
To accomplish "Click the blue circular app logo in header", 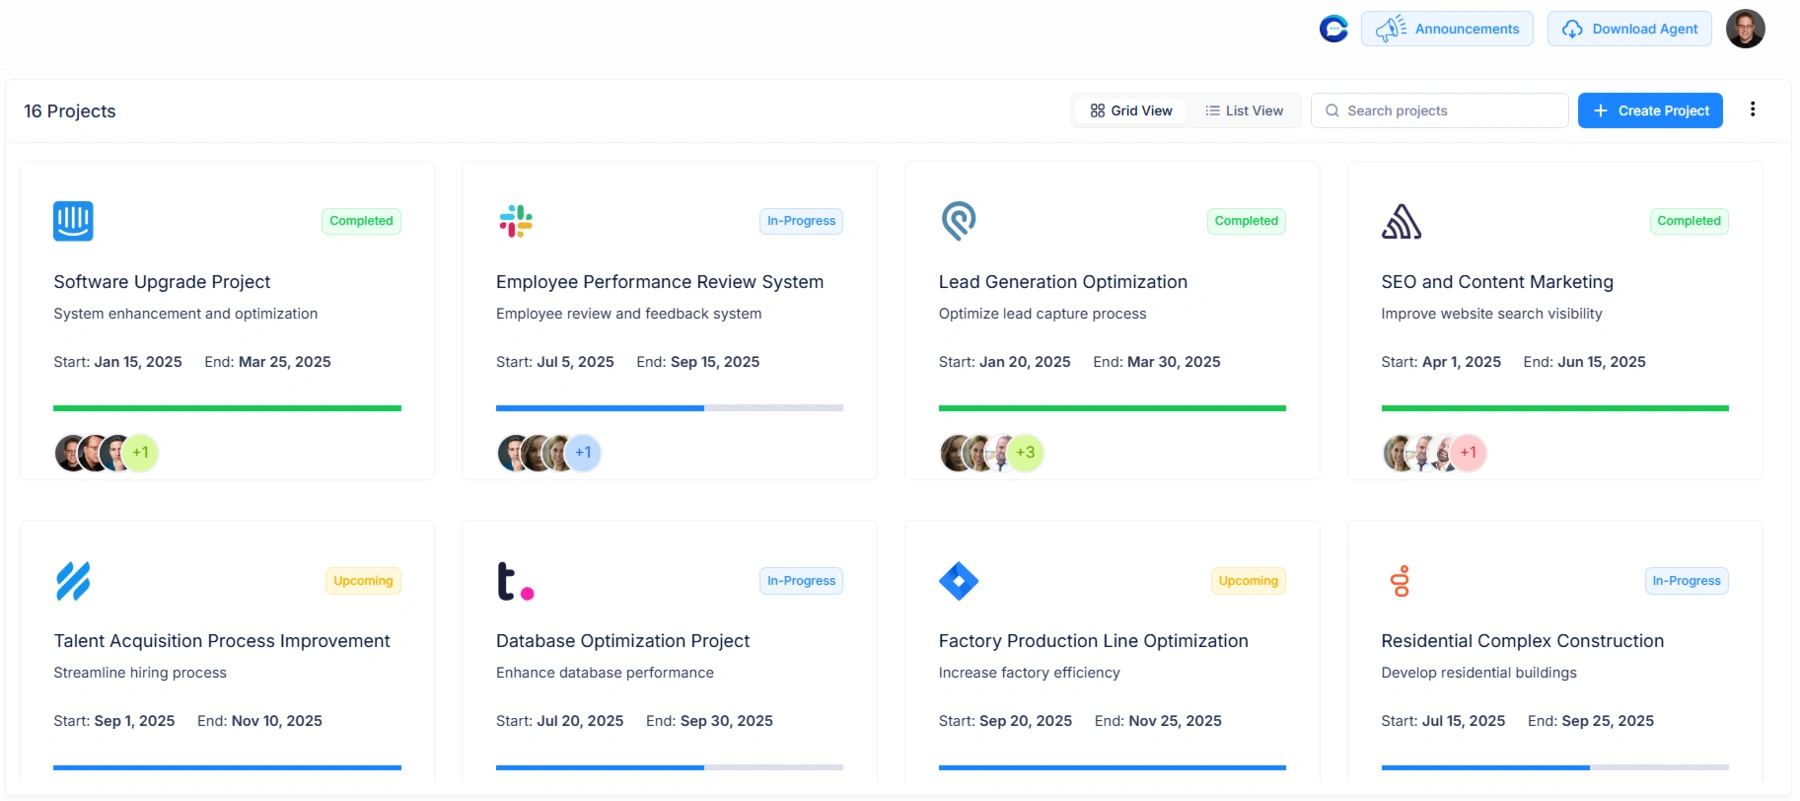I will point(1334,29).
